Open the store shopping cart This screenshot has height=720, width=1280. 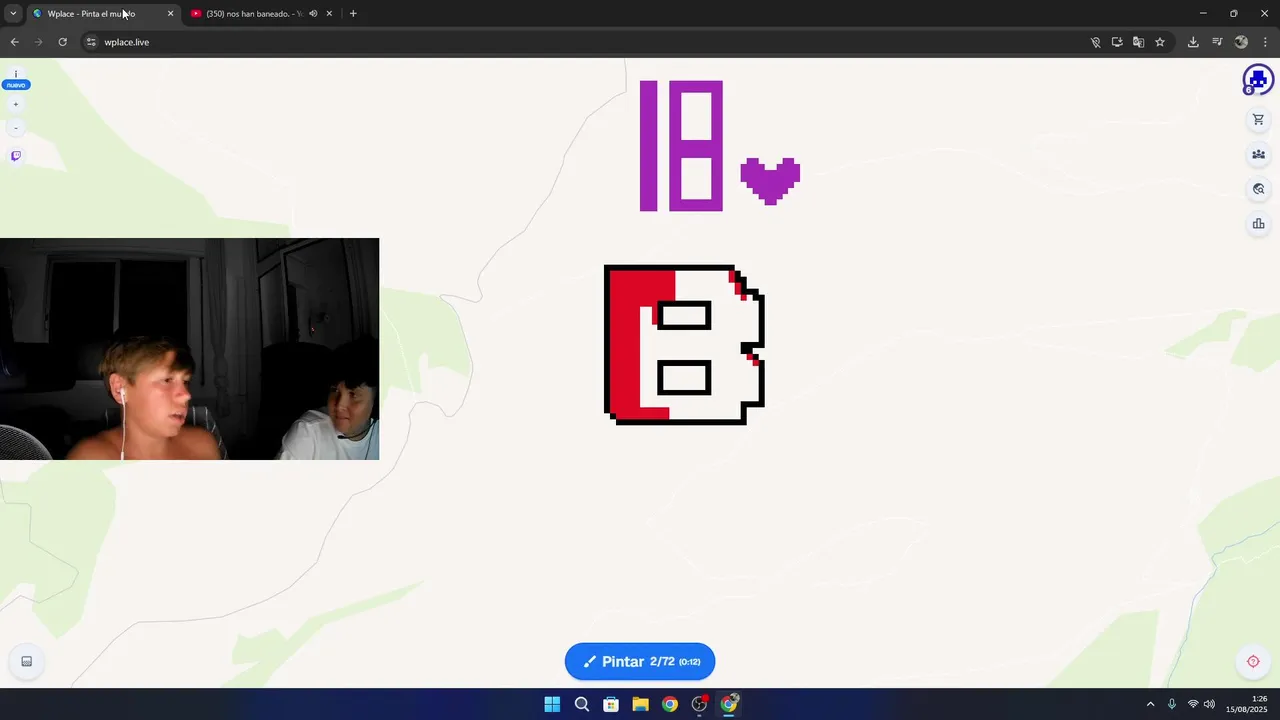[x=1258, y=120]
